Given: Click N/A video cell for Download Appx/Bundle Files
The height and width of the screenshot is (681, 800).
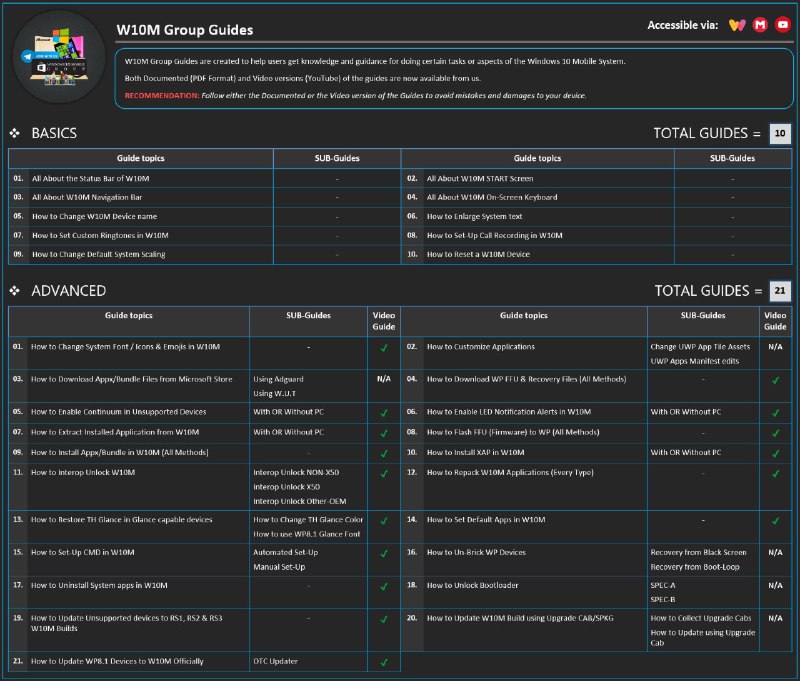Looking at the screenshot, I should [x=384, y=380].
